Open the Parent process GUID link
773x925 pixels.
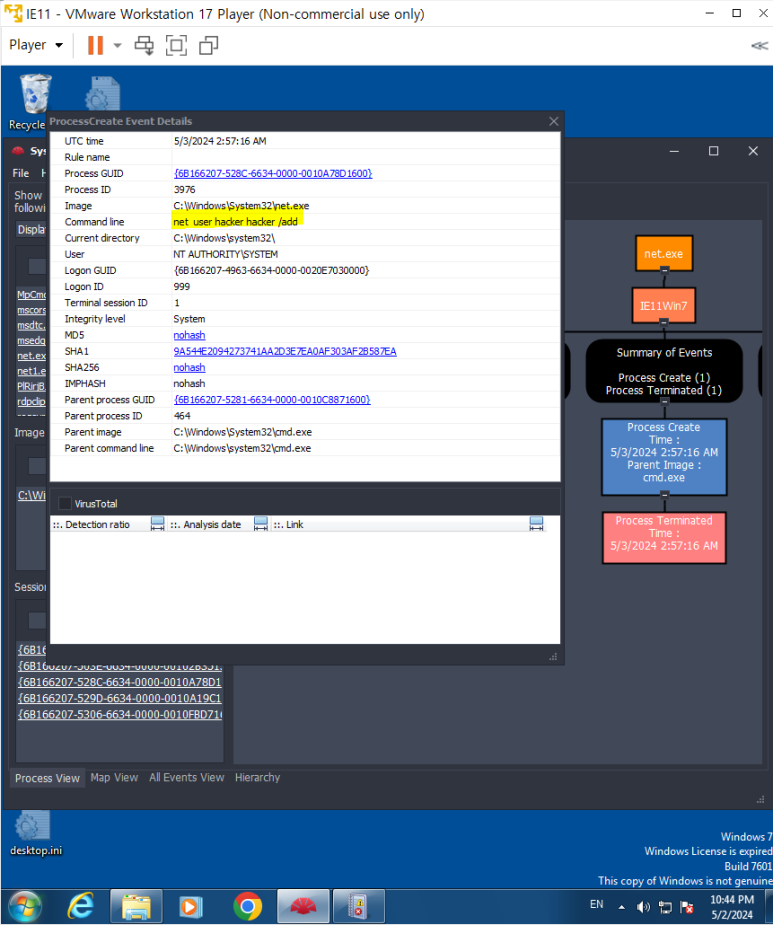(x=272, y=399)
